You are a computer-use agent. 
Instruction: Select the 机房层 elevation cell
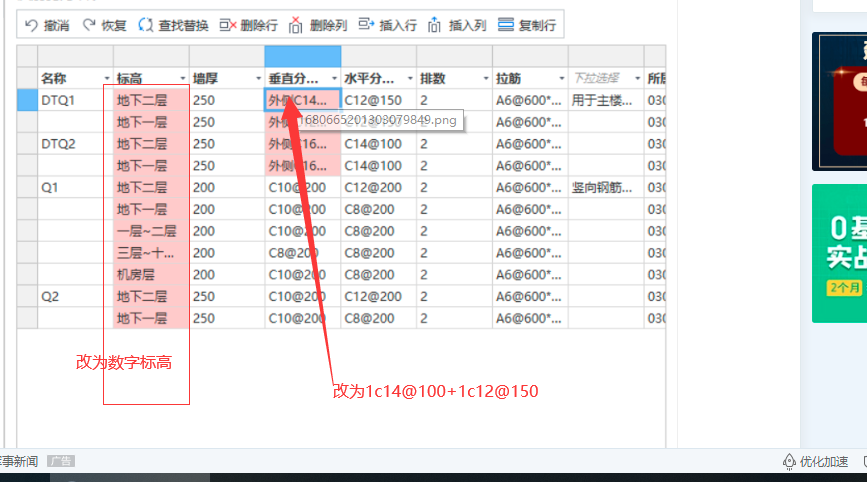pyautogui.click(x=151, y=275)
